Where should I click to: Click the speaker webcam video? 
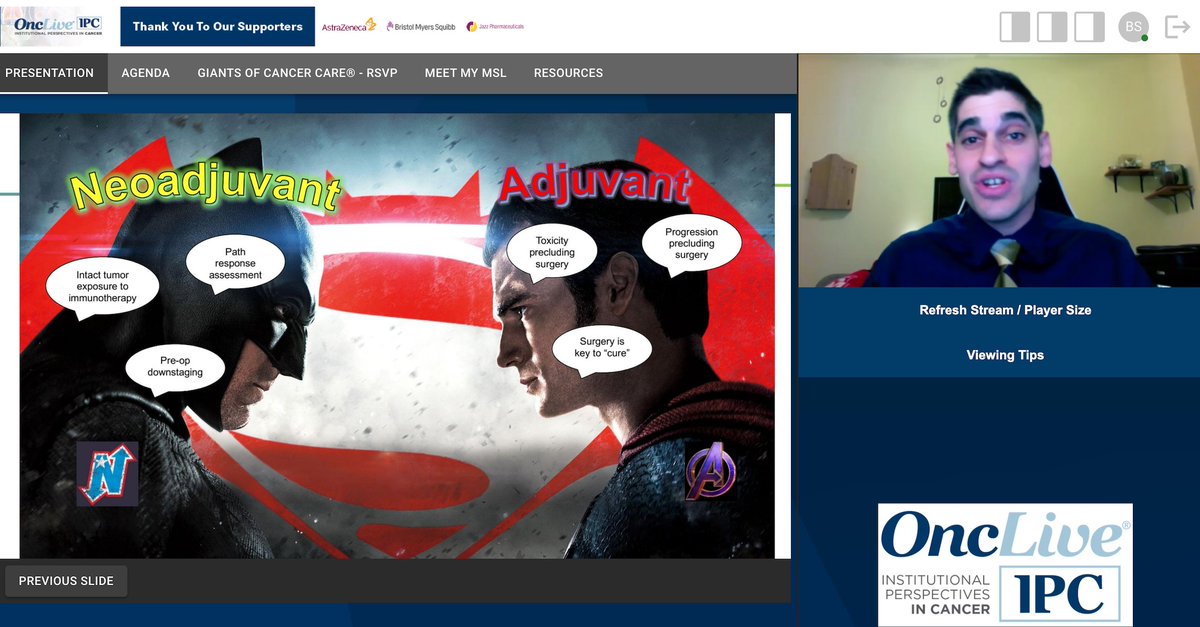coord(999,170)
